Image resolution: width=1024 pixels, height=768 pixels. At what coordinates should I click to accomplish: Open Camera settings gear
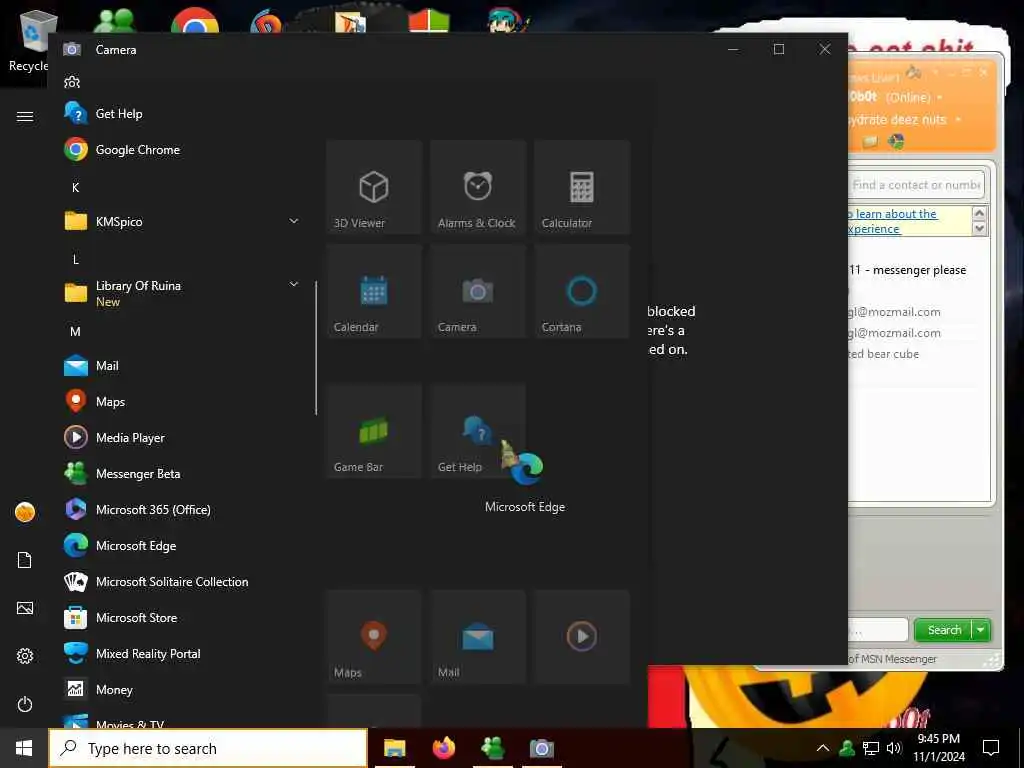(72, 82)
